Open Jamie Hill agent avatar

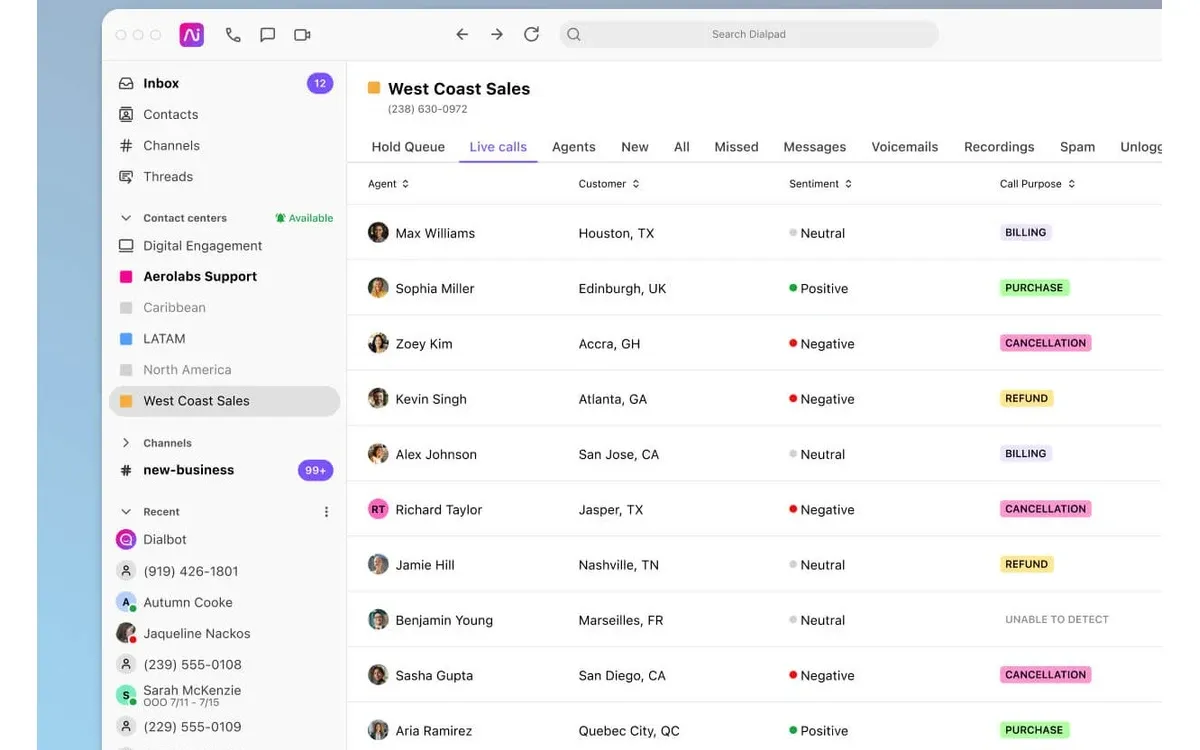pos(378,564)
